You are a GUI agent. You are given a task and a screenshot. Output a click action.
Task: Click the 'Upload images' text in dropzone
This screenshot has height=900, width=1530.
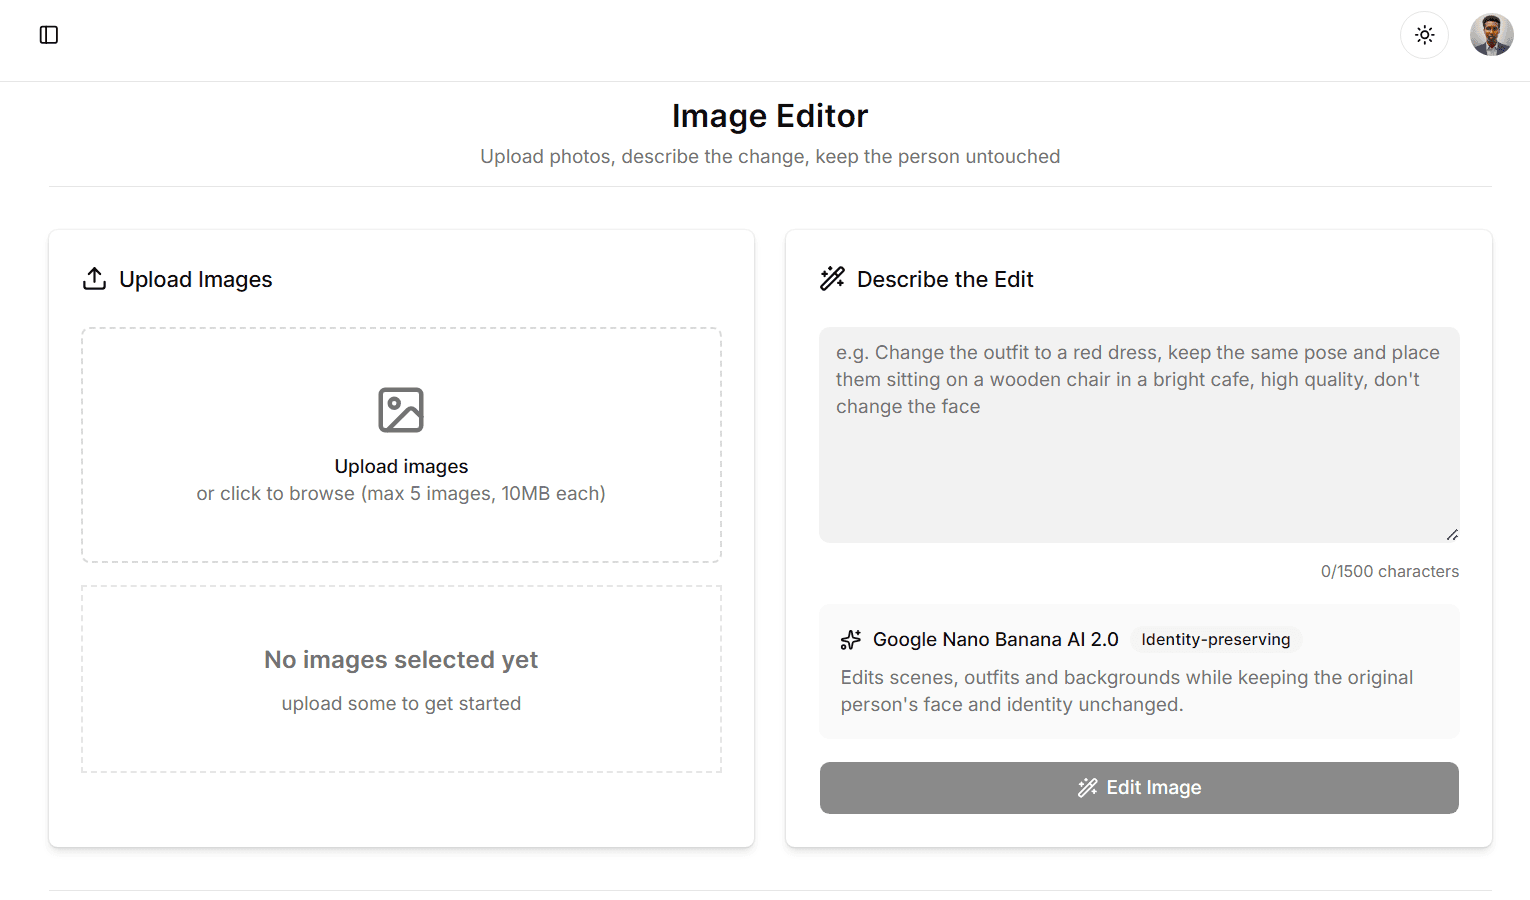click(x=401, y=466)
